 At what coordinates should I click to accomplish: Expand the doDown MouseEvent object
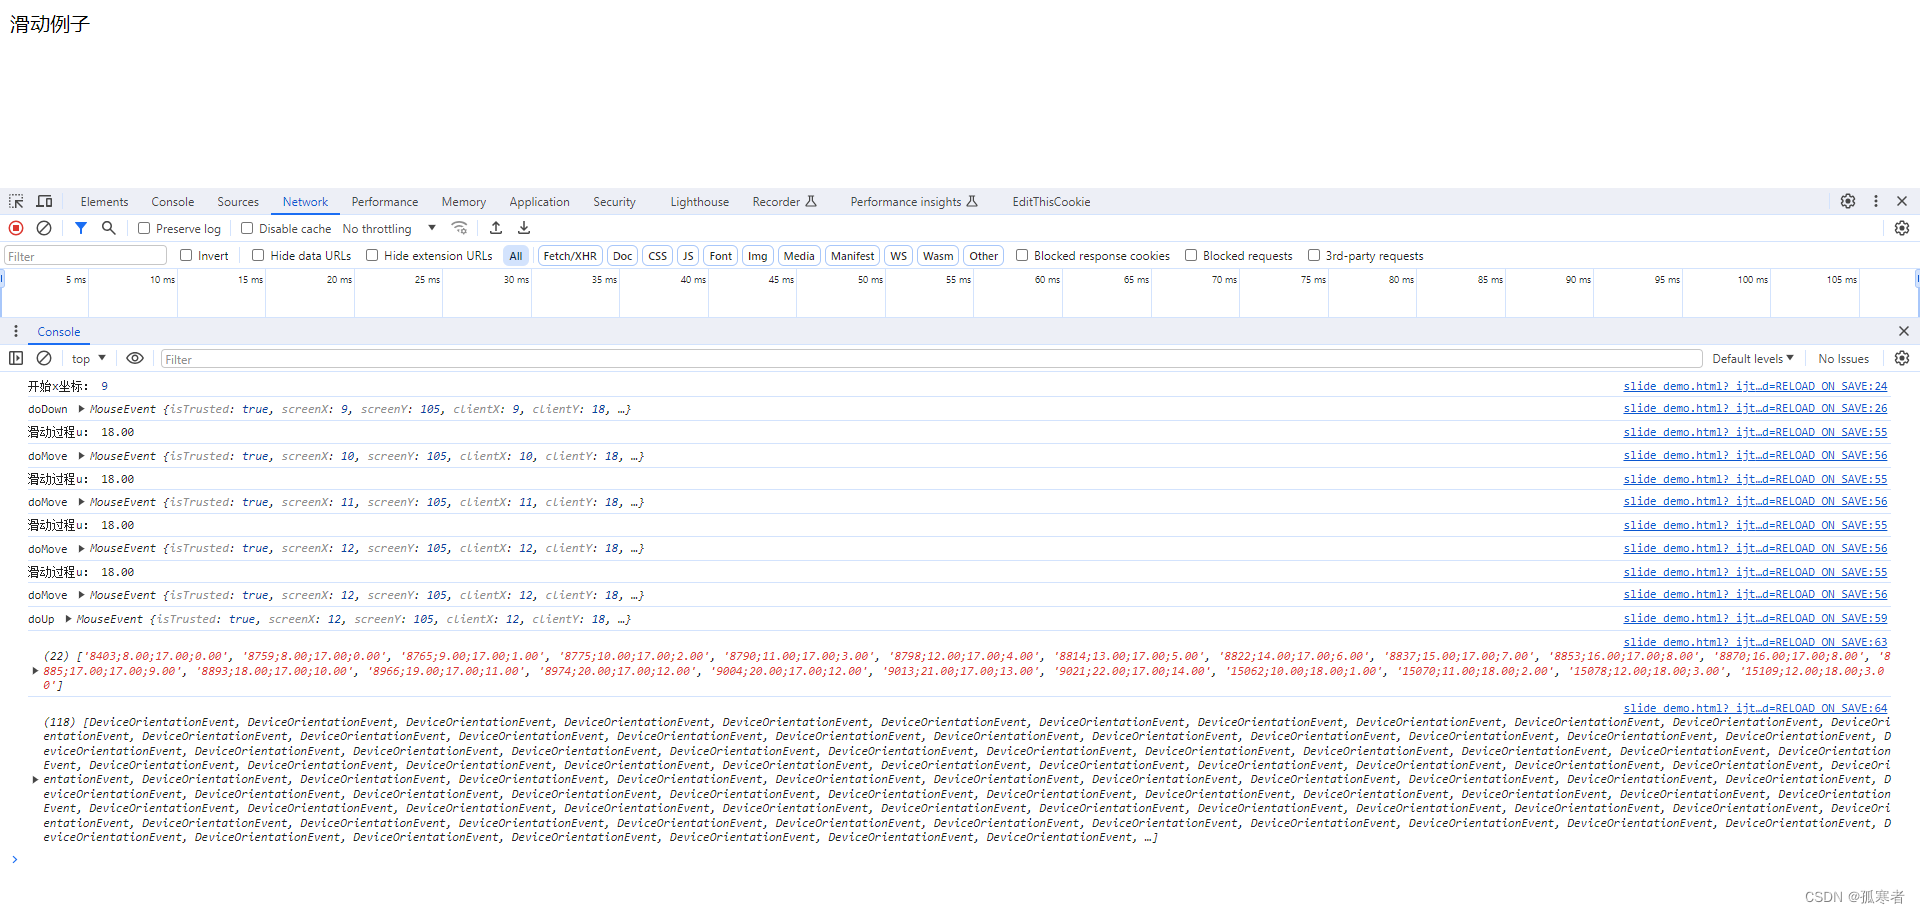82,409
